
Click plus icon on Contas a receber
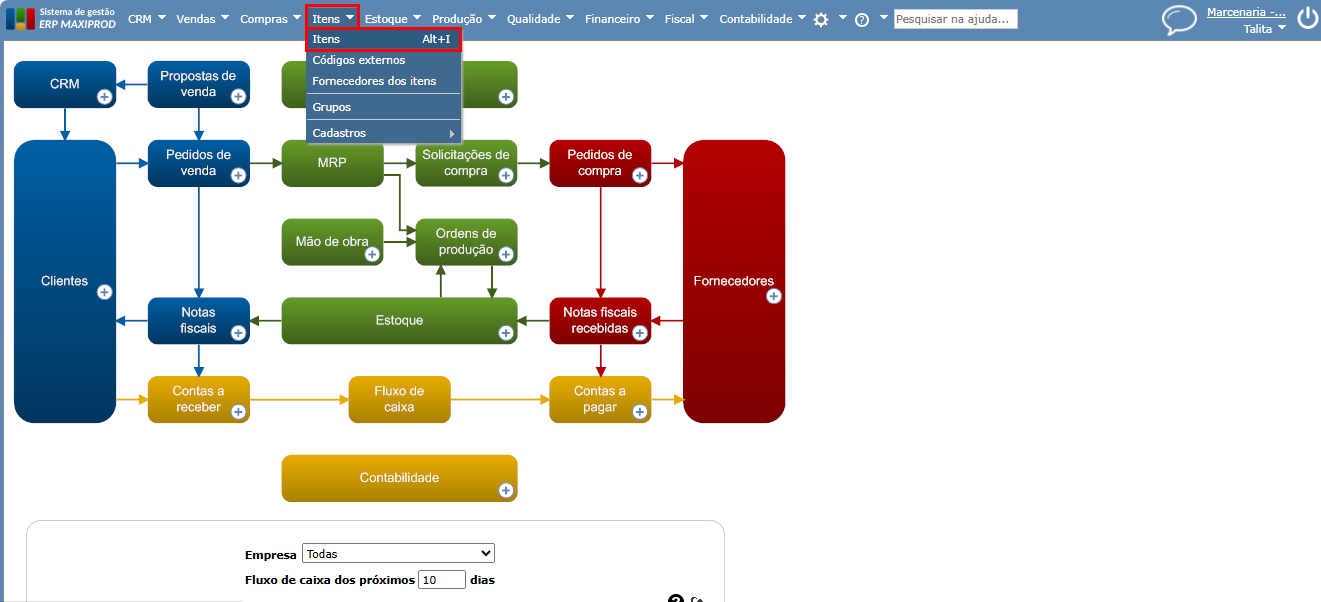tap(238, 411)
